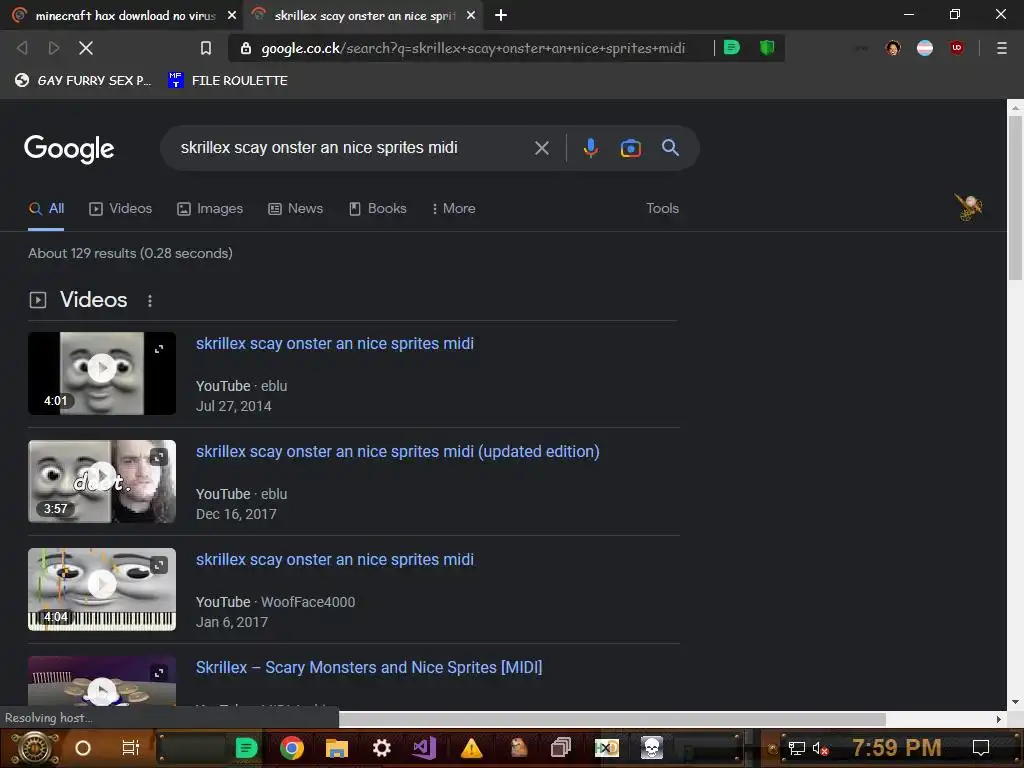The width and height of the screenshot is (1024, 768).
Task: Click the browser forward navigation arrow
Action: coord(54,48)
